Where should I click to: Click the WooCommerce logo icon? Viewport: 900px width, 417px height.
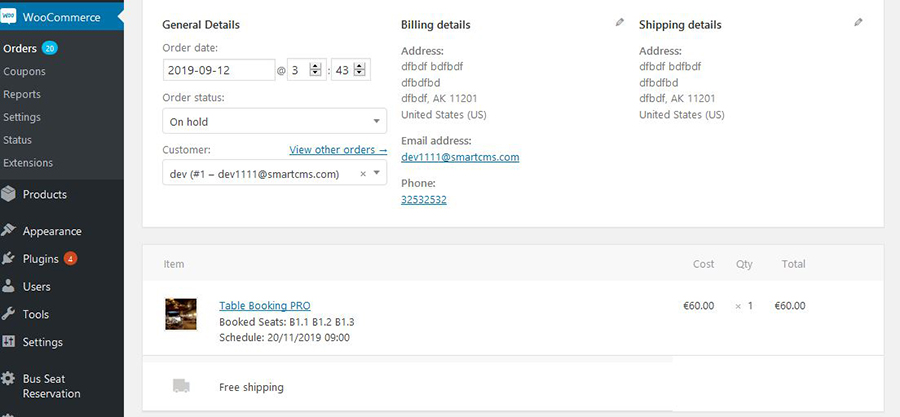[10, 17]
